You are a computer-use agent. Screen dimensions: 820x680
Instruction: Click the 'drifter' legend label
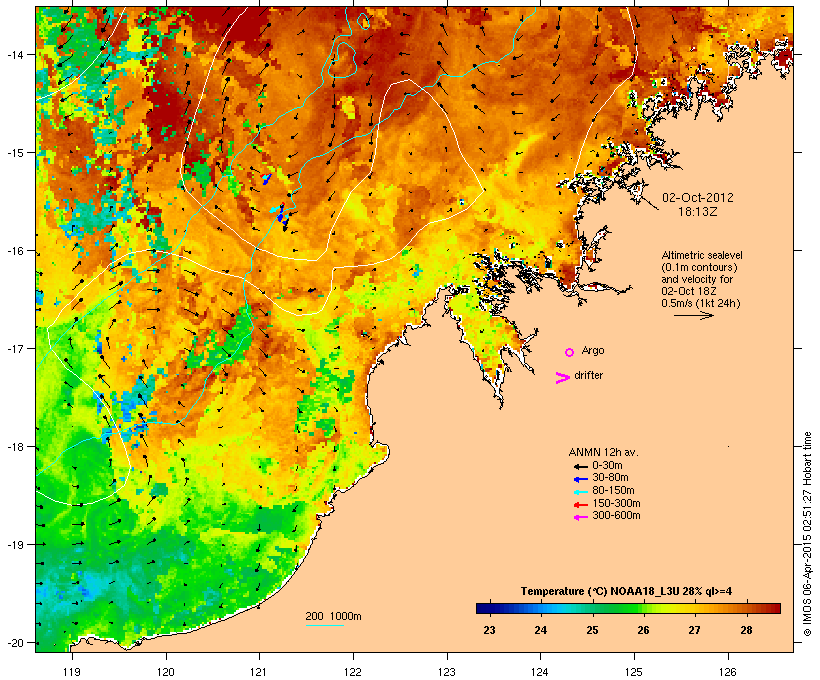pyautogui.click(x=588, y=375)
